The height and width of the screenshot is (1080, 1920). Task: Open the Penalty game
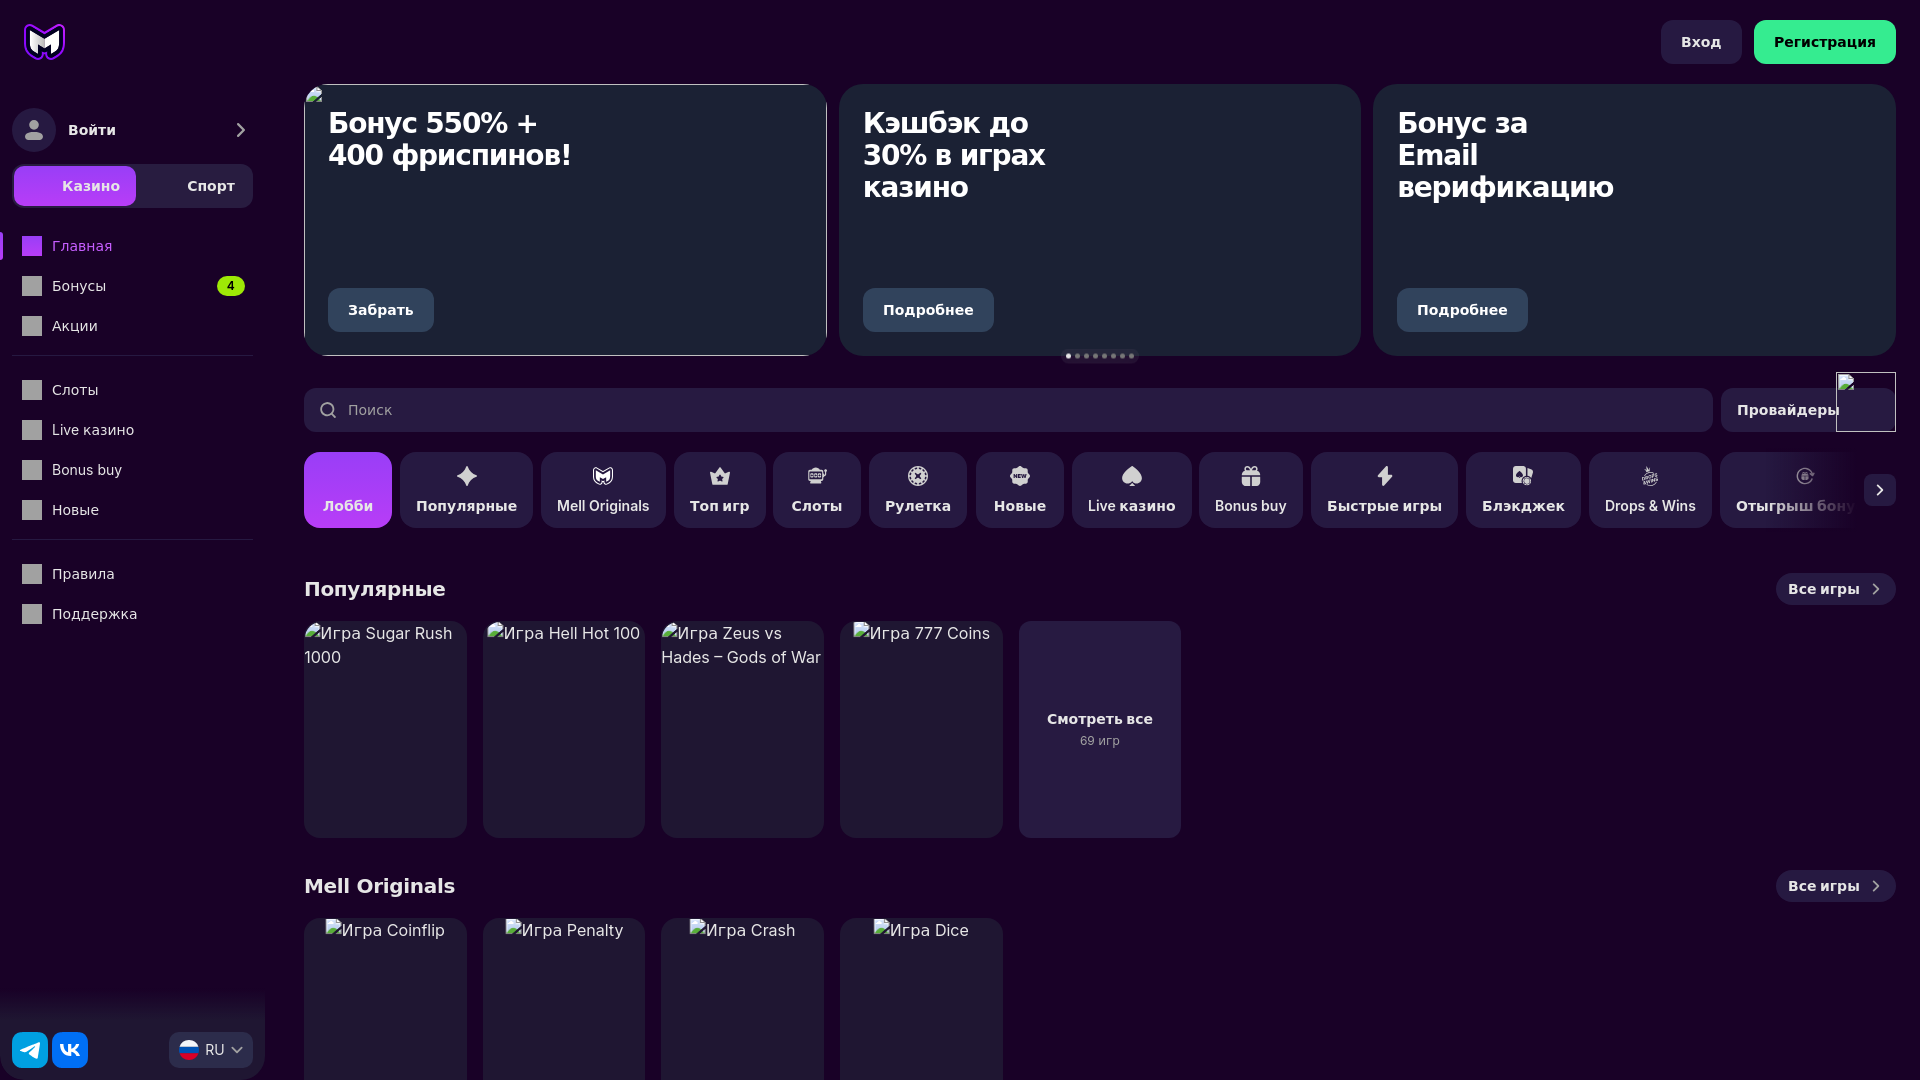tap(564, 999)
